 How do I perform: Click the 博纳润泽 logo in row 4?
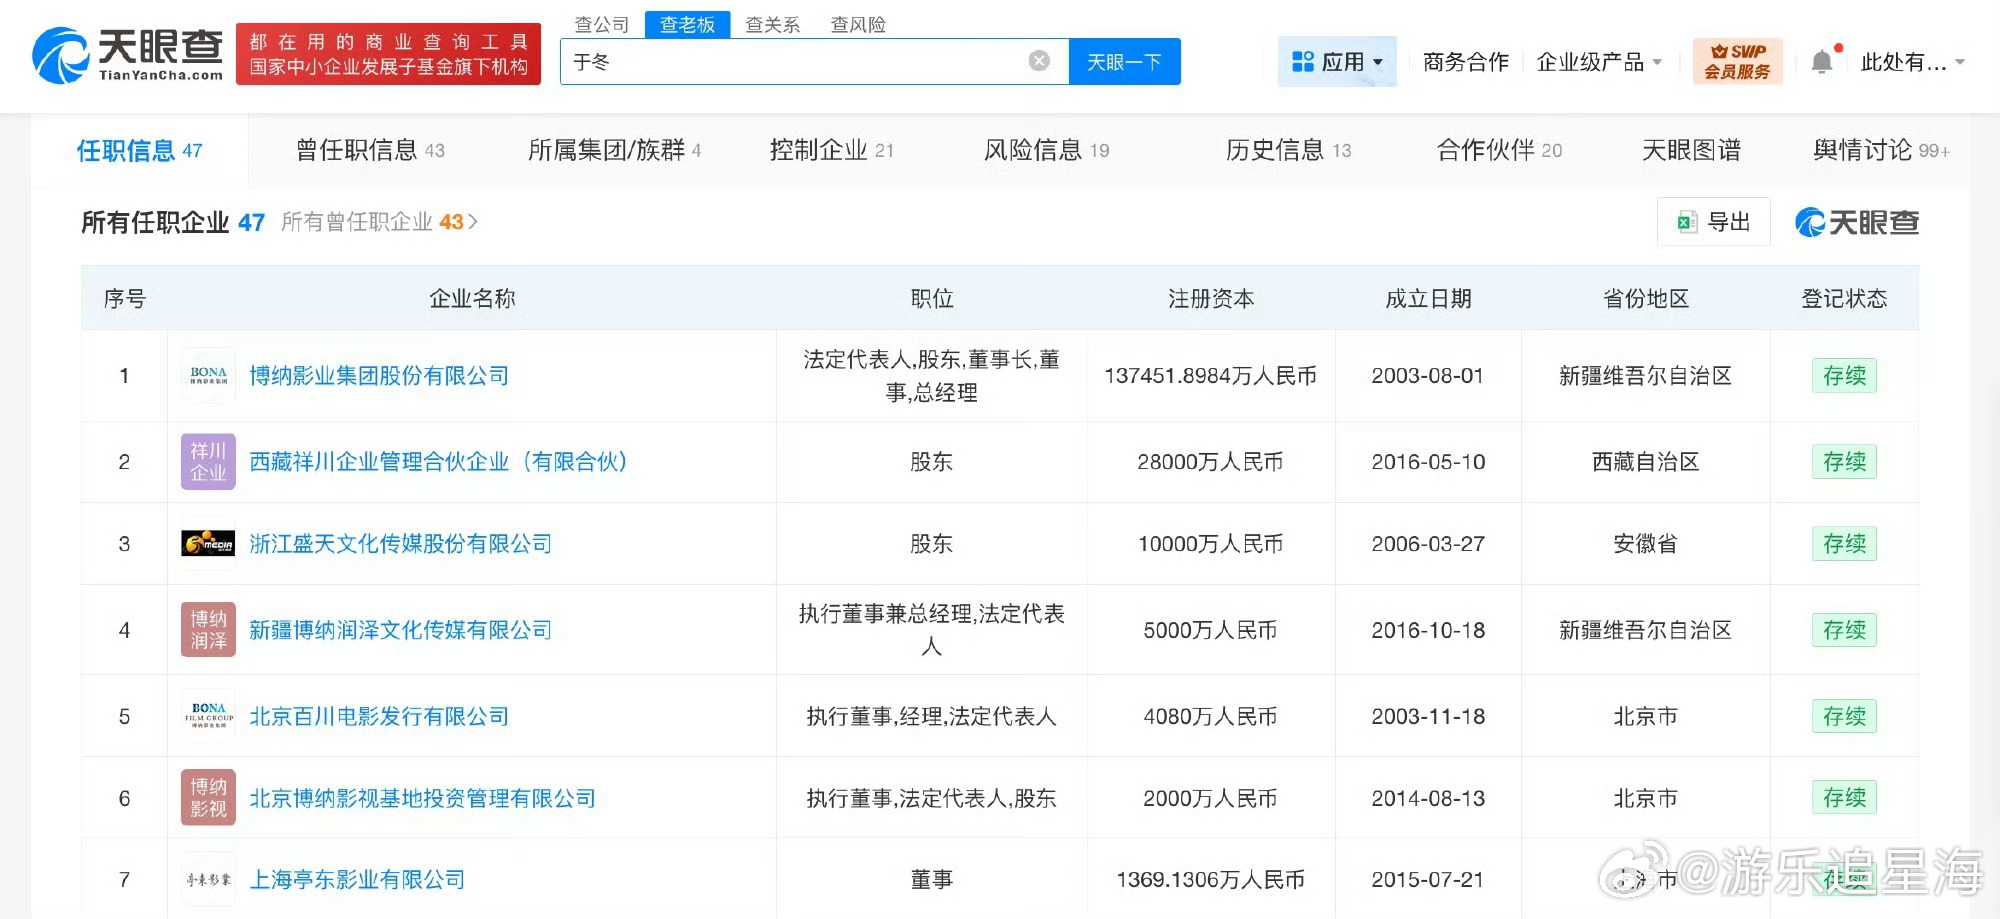coord(207,629)
